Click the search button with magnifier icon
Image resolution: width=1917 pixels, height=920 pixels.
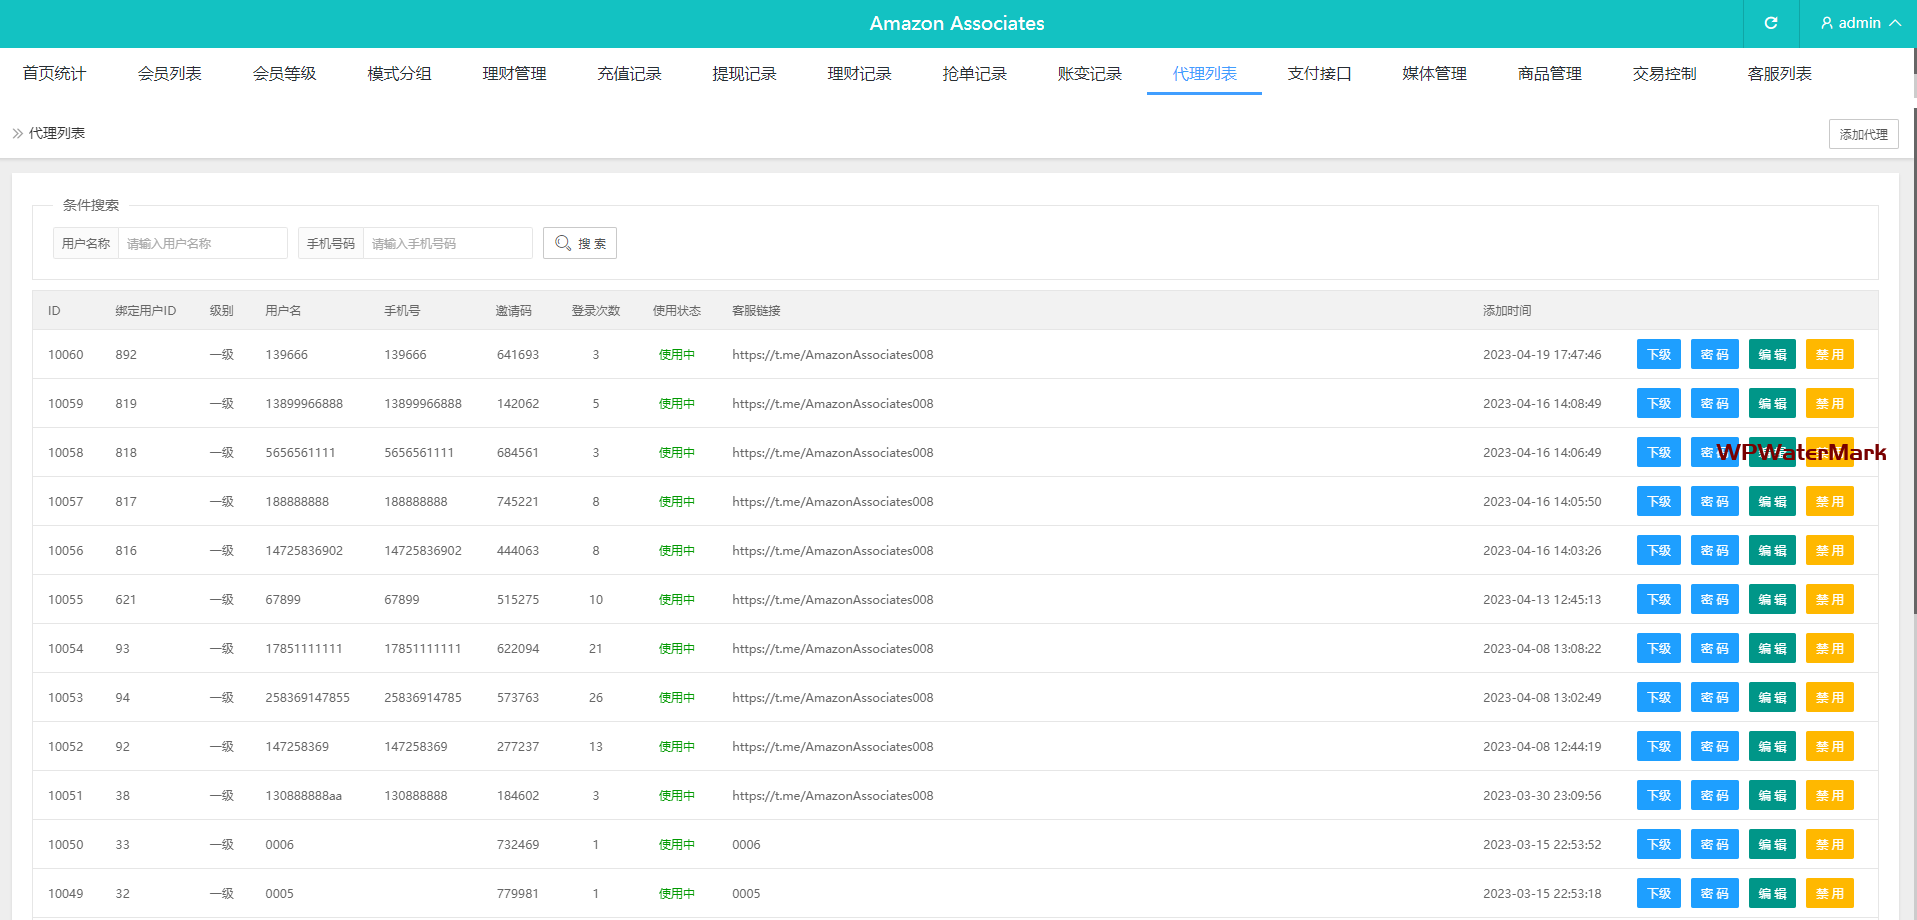coord(580,243)
